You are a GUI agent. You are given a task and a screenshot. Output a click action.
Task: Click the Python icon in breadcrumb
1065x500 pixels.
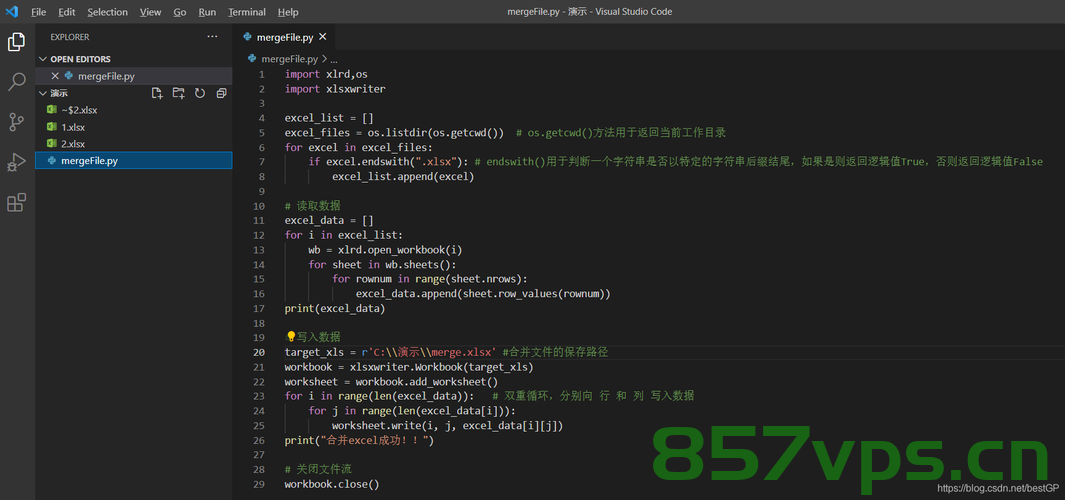click(x=252, y=58)
